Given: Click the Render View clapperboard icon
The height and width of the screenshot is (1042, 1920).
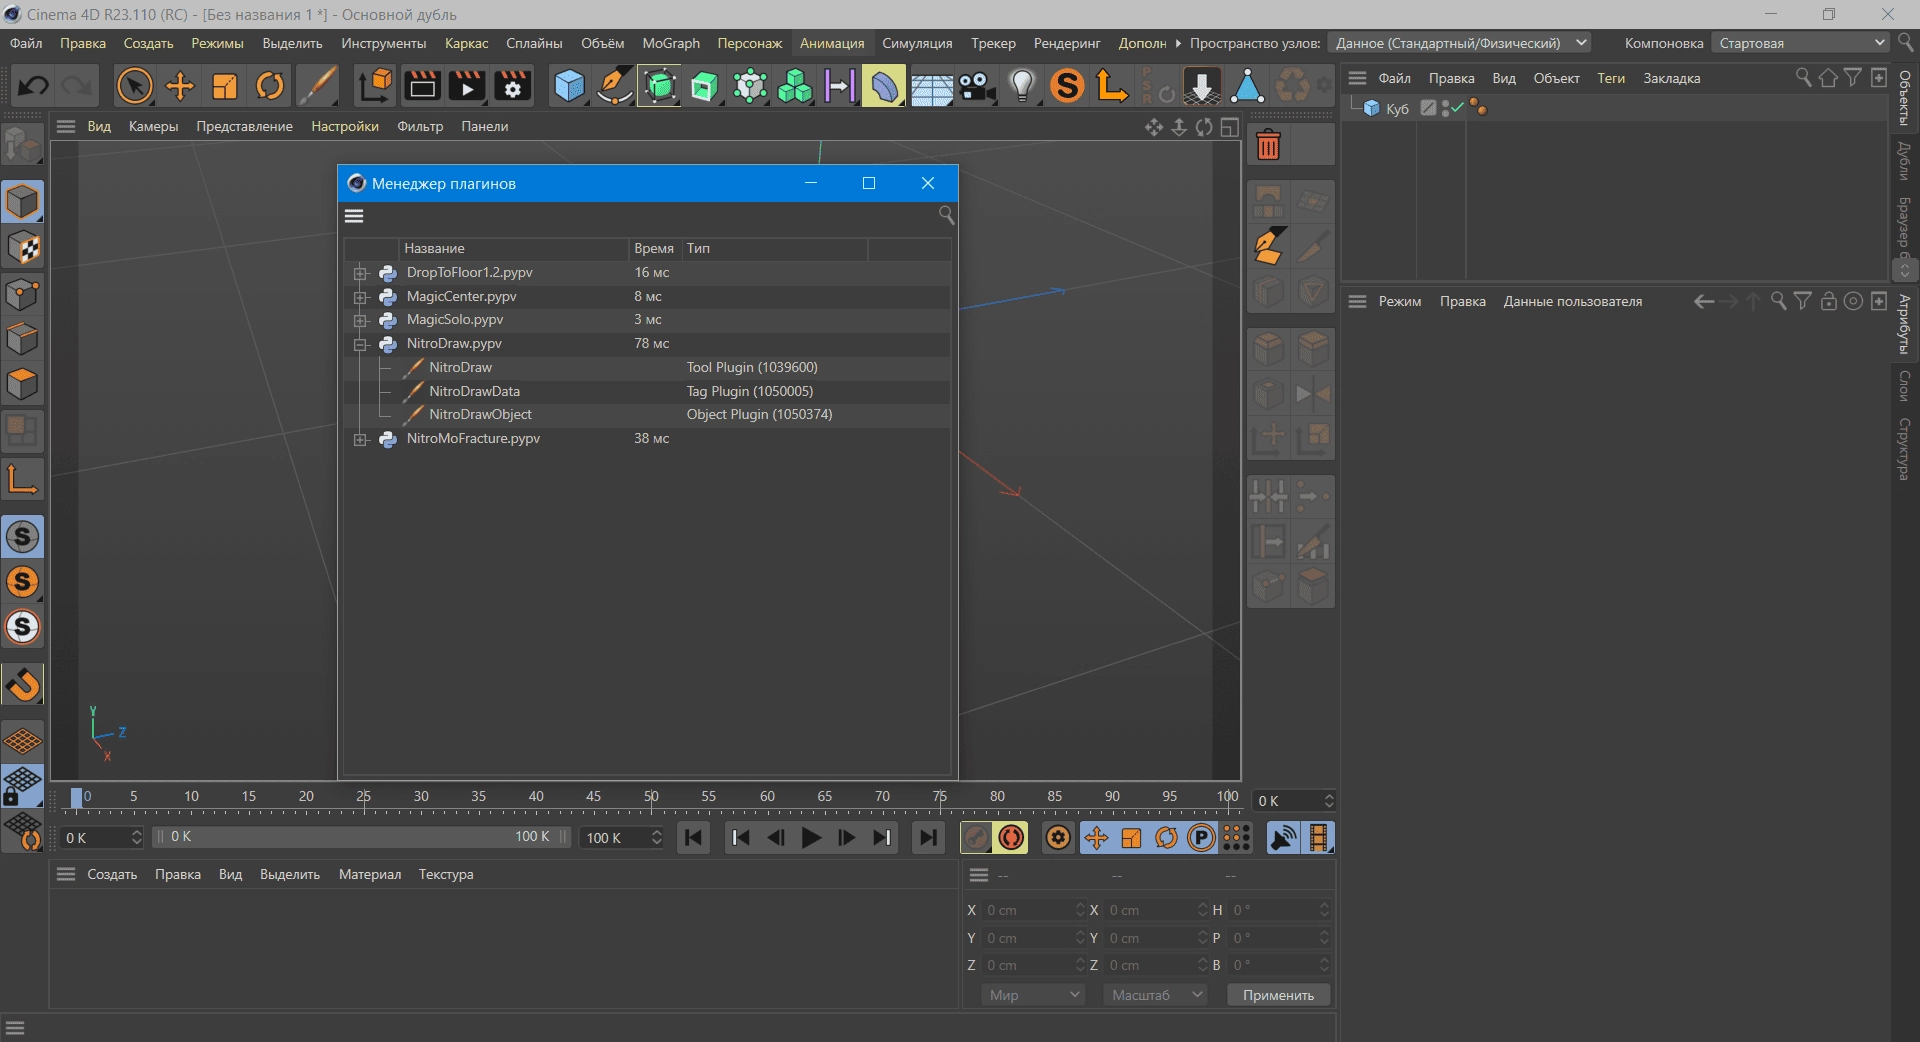Looking at the screenshot, I should point(422,86).
